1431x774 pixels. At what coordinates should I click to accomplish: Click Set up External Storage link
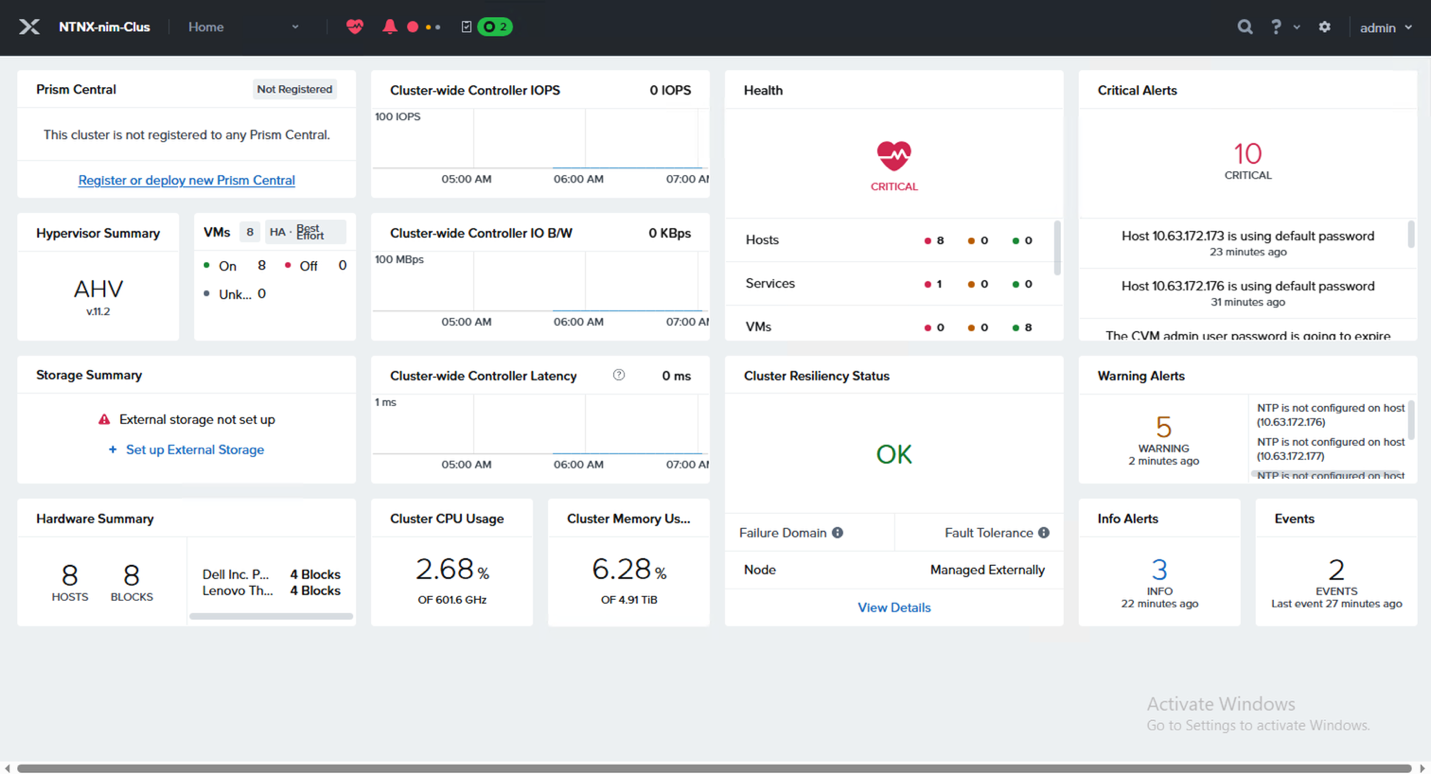(195, 450)
